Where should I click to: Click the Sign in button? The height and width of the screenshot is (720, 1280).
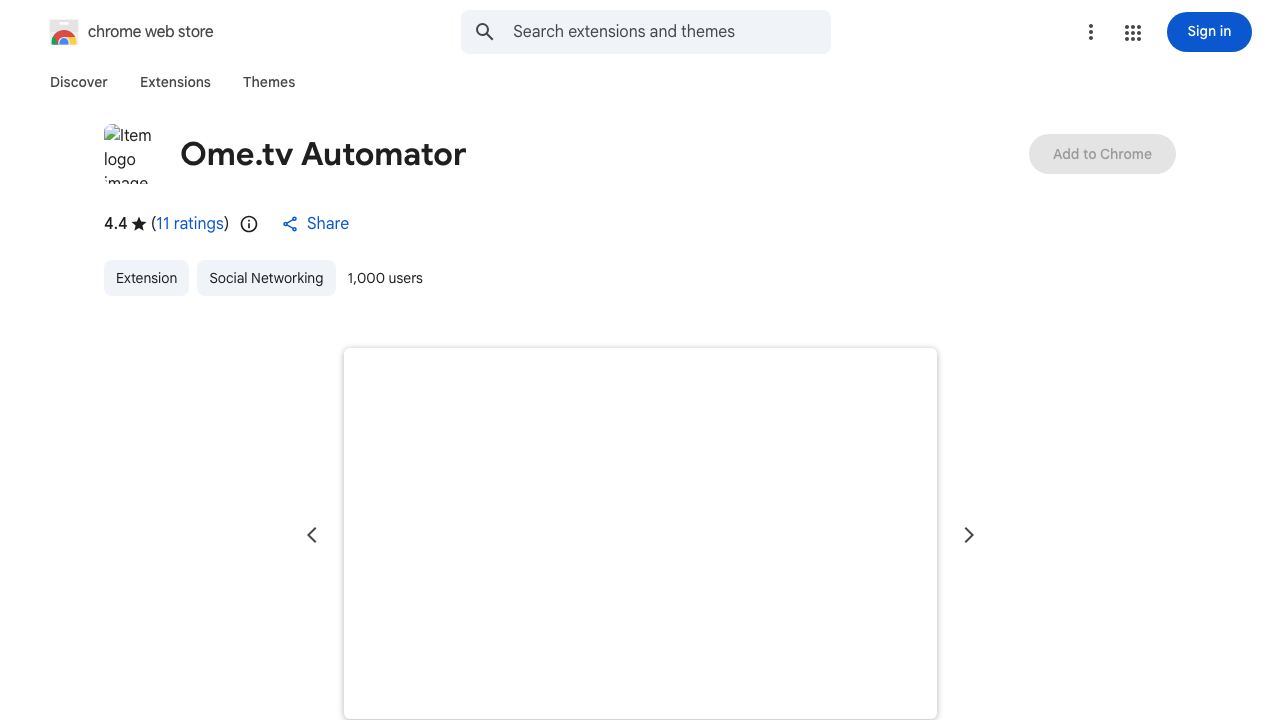click(x=1209, y=32)
